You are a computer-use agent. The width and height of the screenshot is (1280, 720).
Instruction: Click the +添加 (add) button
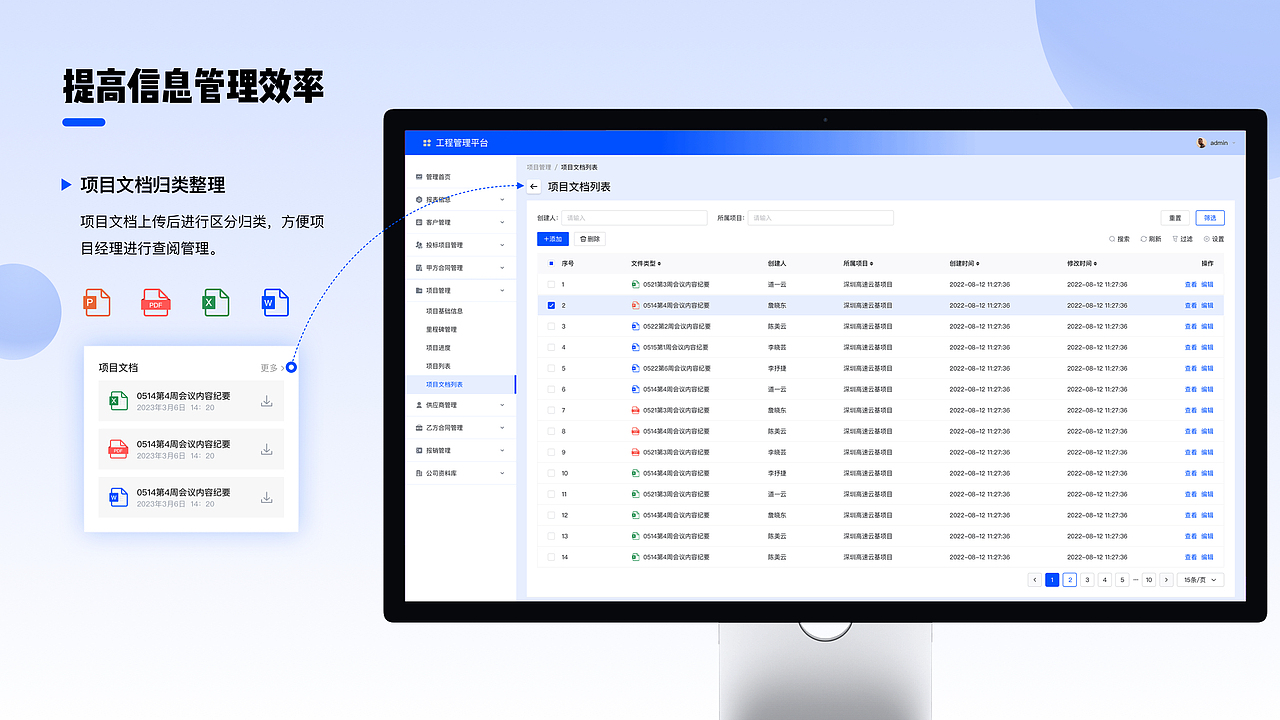(551, 238)
